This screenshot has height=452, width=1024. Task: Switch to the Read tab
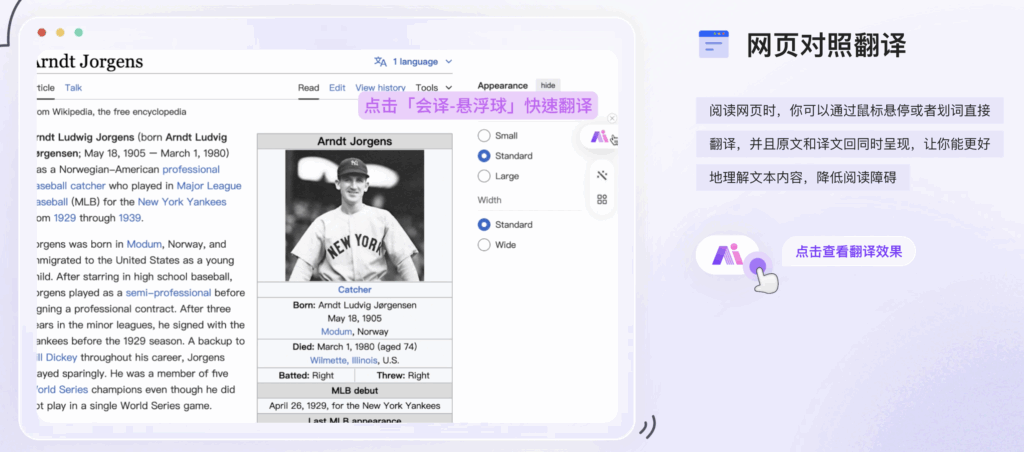[x=308, y=88]
